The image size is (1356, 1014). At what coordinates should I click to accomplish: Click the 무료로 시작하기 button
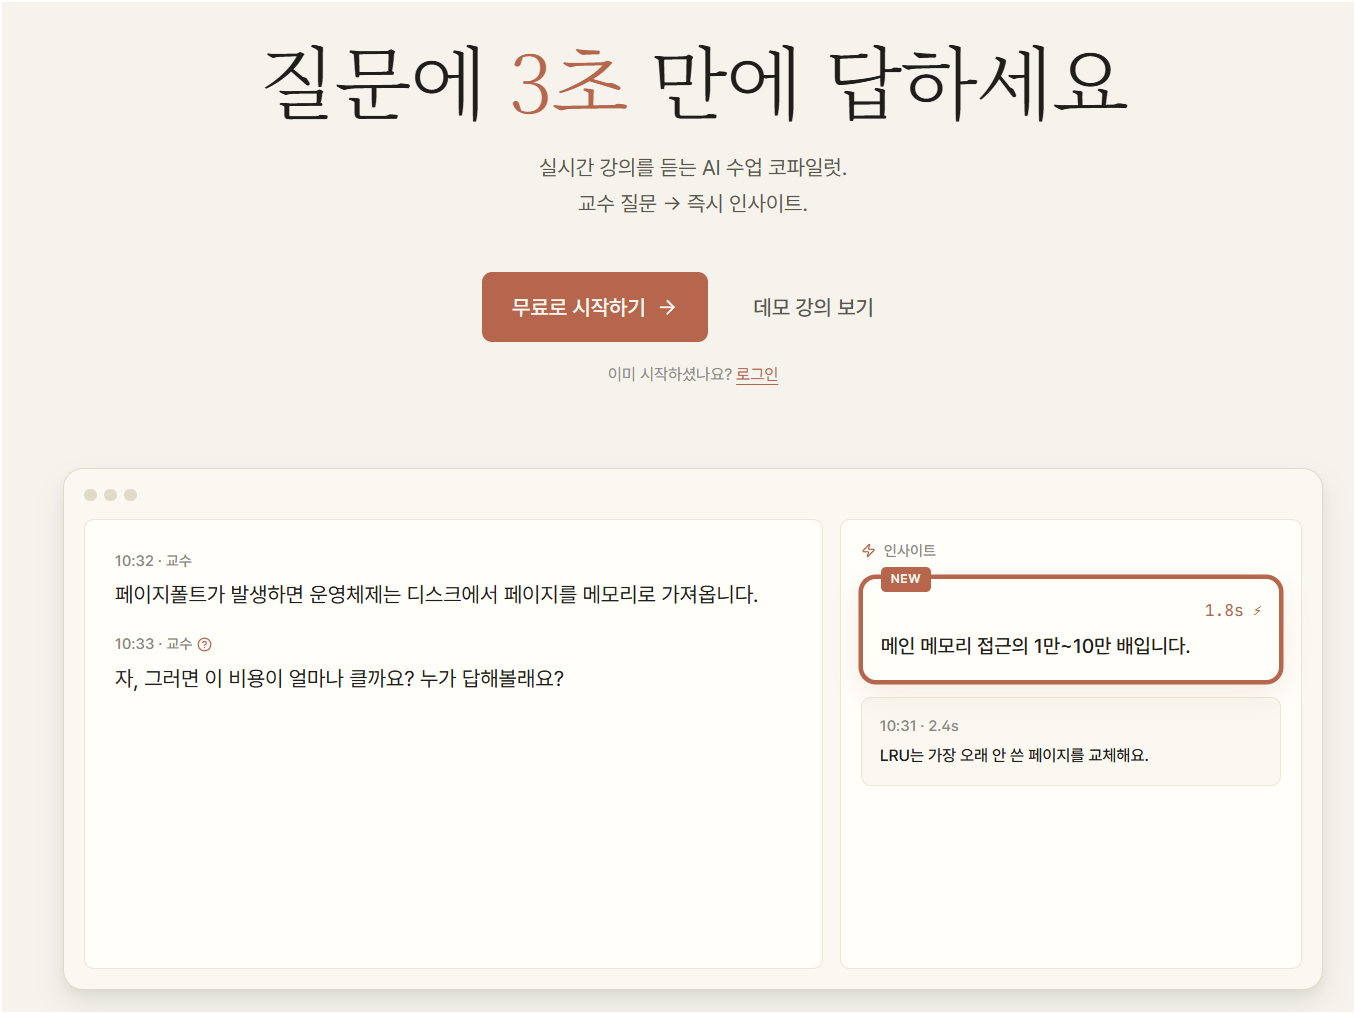(595, 307)
